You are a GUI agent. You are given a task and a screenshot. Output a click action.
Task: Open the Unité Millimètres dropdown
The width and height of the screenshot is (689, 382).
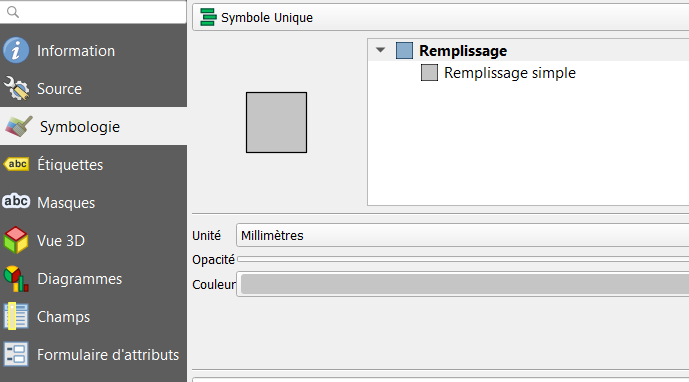click(x=462, y=235)
